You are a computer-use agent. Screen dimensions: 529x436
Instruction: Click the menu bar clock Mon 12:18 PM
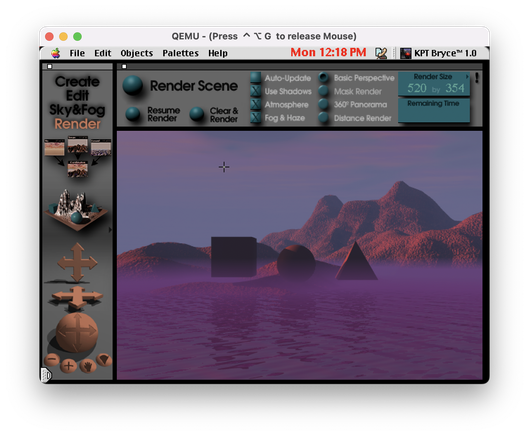coord(328,52)
